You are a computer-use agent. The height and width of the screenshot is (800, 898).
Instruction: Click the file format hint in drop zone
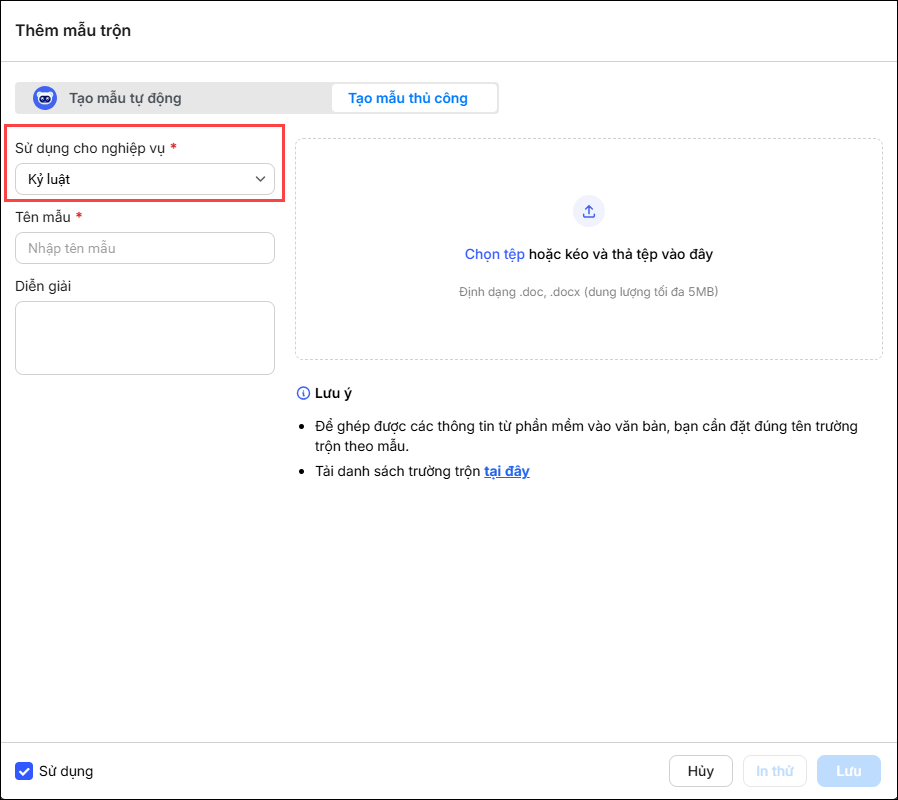[x=588, y=292]
